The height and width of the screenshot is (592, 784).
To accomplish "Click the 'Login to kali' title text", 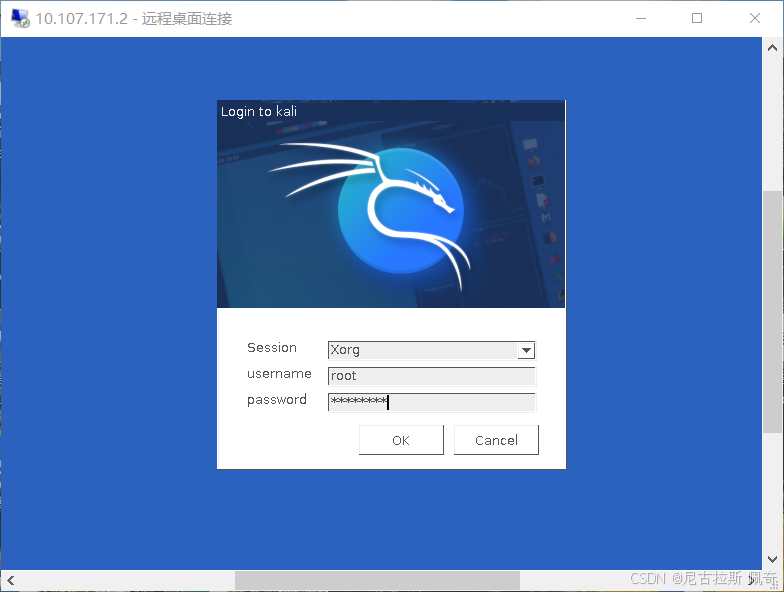I will tap(259, 111).
